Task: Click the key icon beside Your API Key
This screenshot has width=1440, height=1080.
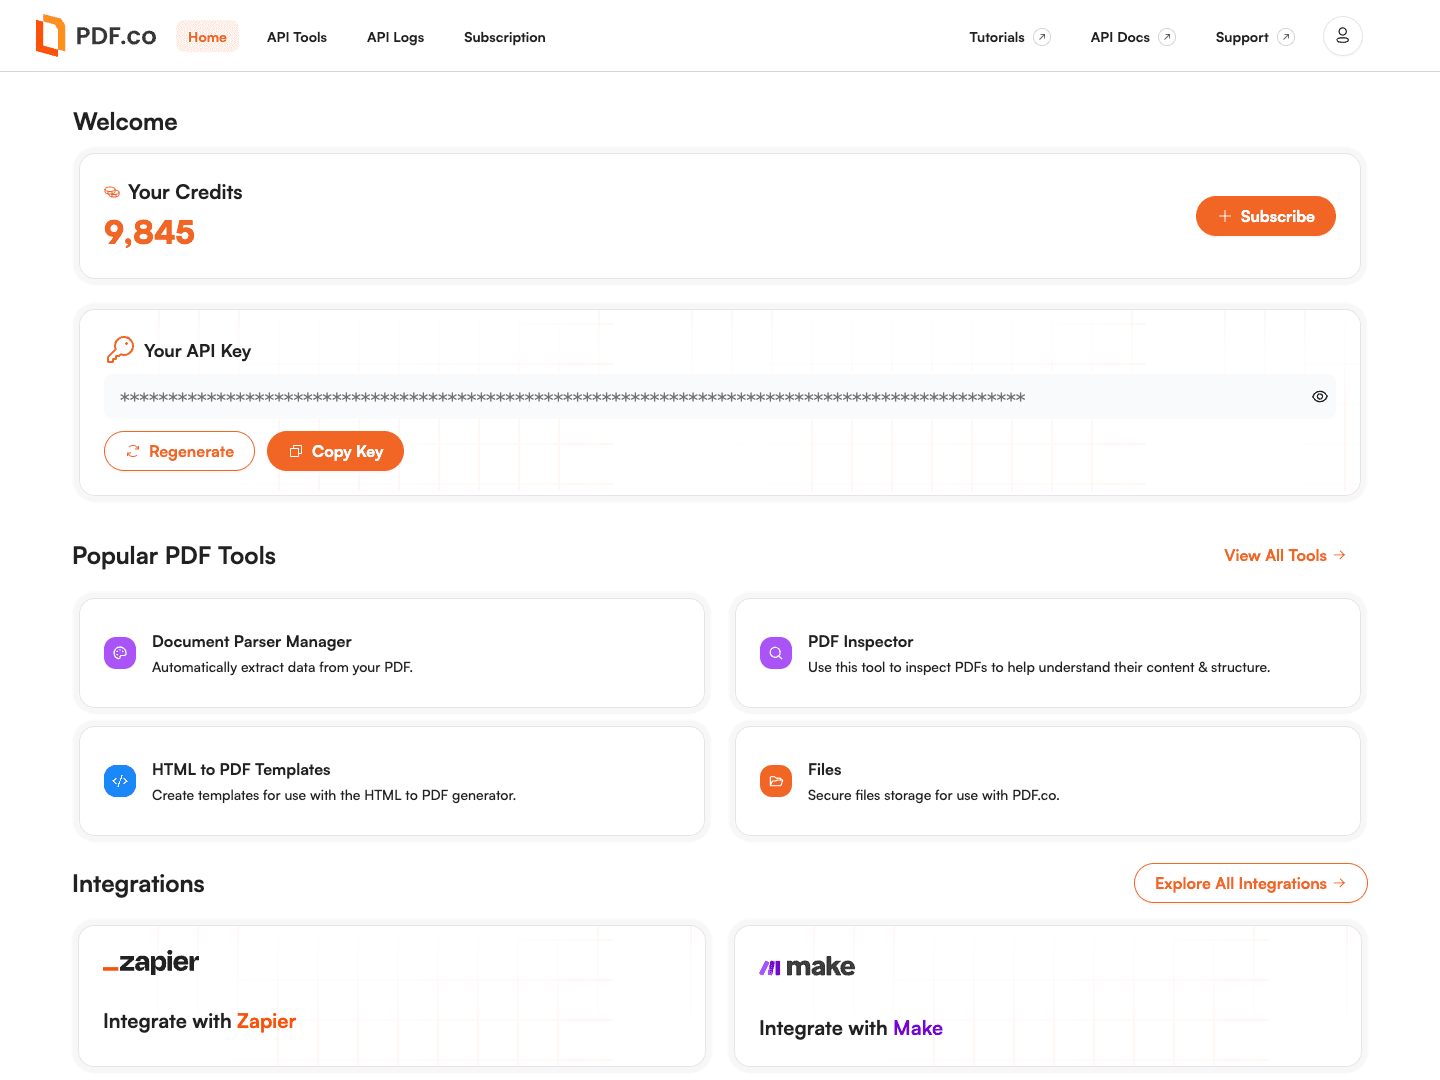Action: 120,349
